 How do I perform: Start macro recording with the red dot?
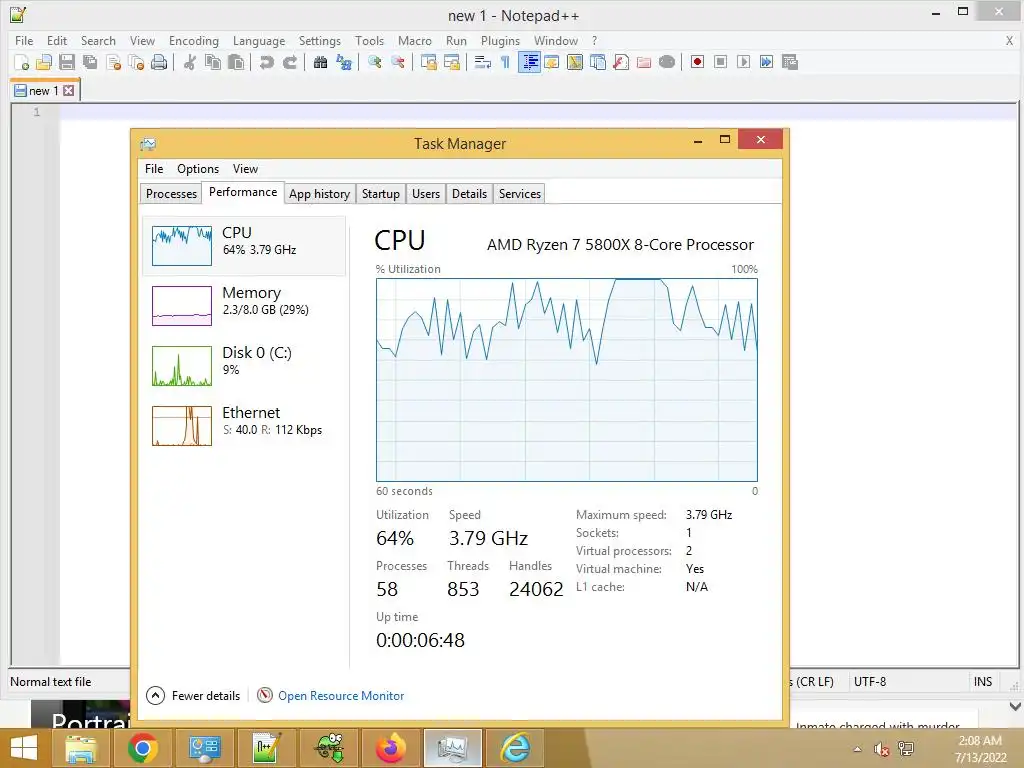[x=697, y=62]
